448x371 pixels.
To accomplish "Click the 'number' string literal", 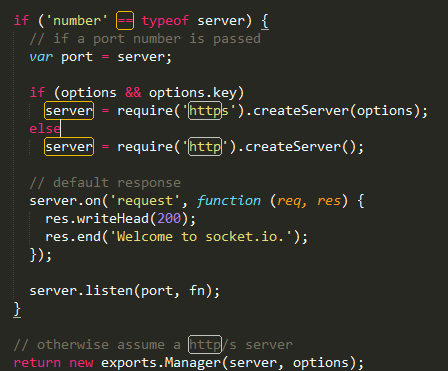I will (x=77, y=21).
